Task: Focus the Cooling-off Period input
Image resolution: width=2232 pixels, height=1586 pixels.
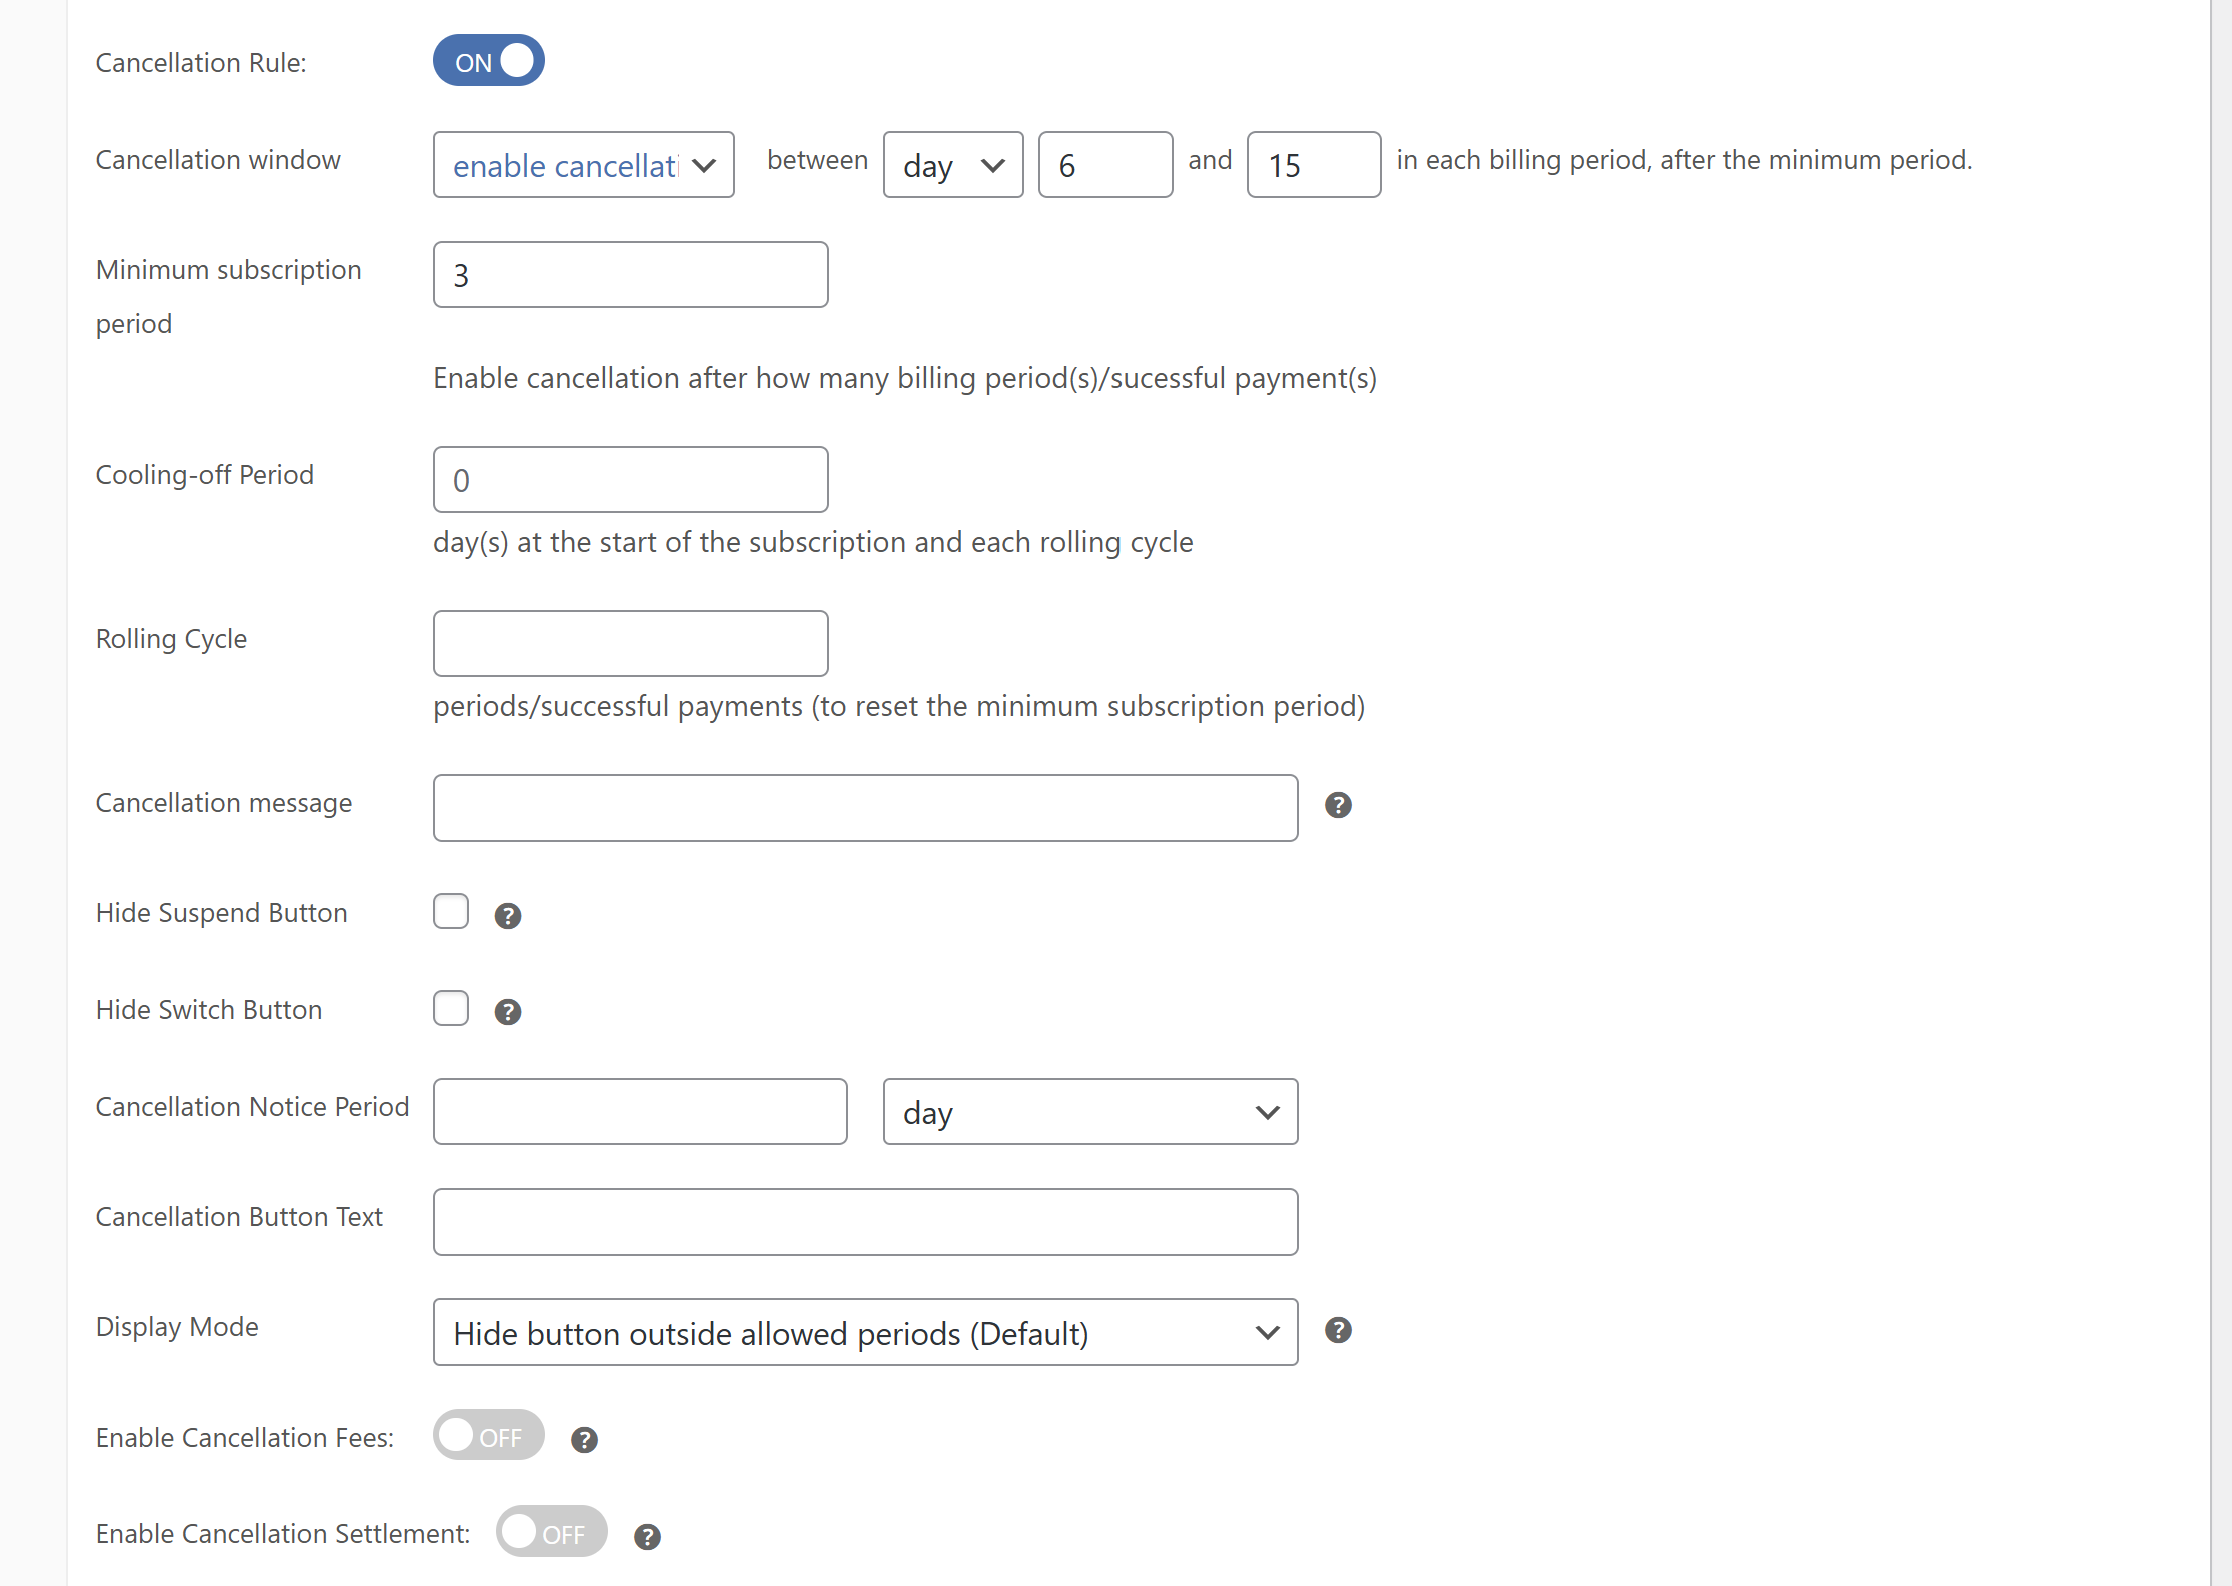Action: [x=630, y=480]
